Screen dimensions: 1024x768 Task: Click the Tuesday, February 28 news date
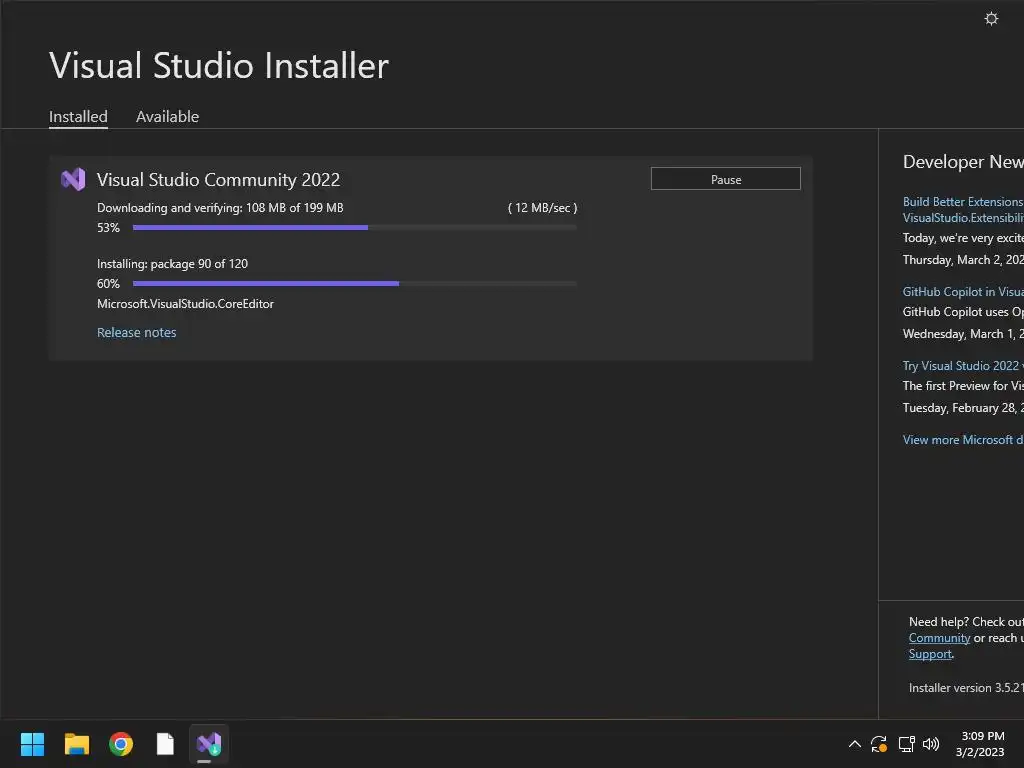pyautogui.click(x=963, y=408)
